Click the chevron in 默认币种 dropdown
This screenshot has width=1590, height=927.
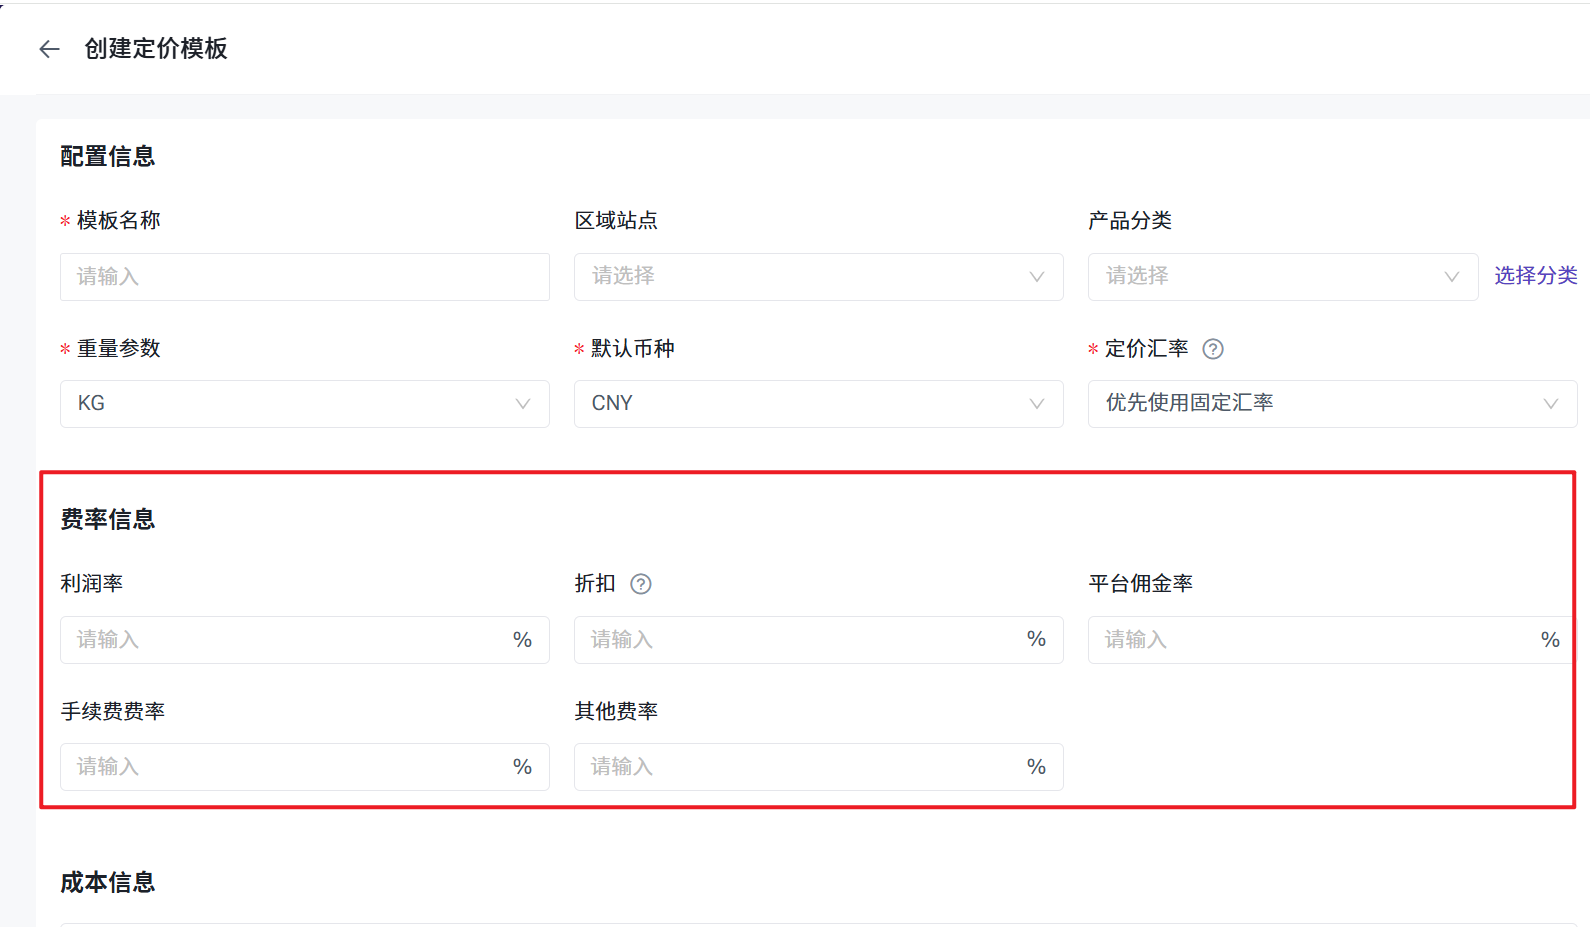pyautogui.click(x=1037, y=404)
